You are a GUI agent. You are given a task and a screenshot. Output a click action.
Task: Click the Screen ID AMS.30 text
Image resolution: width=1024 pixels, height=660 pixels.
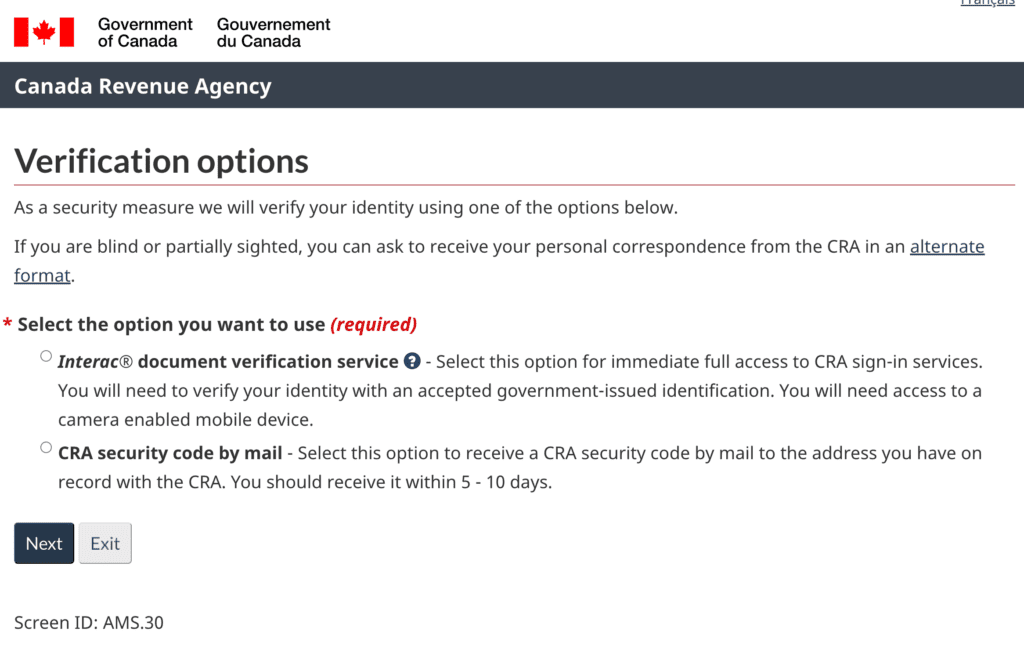click(x=89, y=623)
